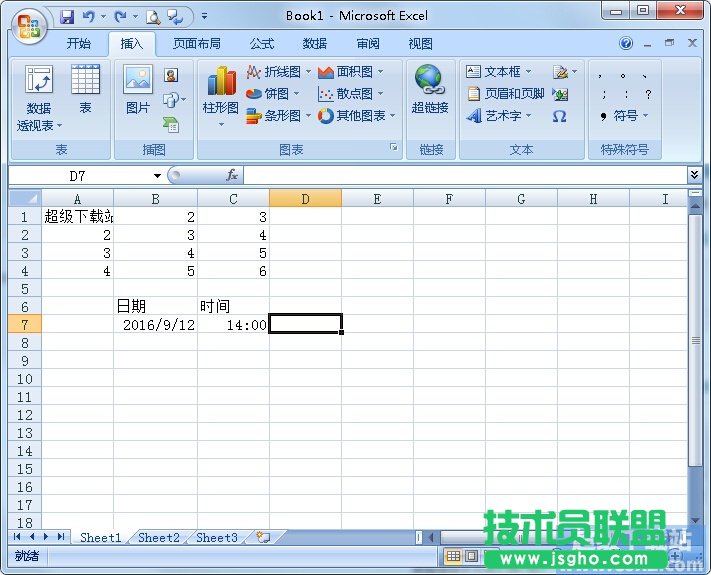The image size is (711, 575).
Task: Expand the 折线图 line chart dropdown
Action: pyautogui.click(x=280, y=72)
